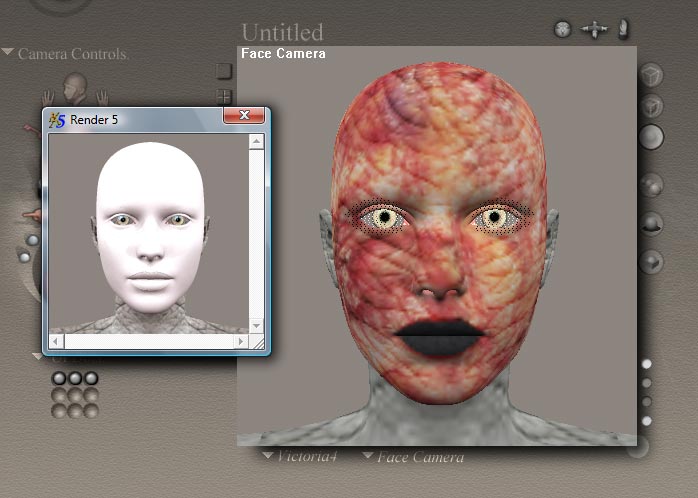Select the wireframe cube display style
The width and height of the screenshot is (698, 498).
pos(651,75)
